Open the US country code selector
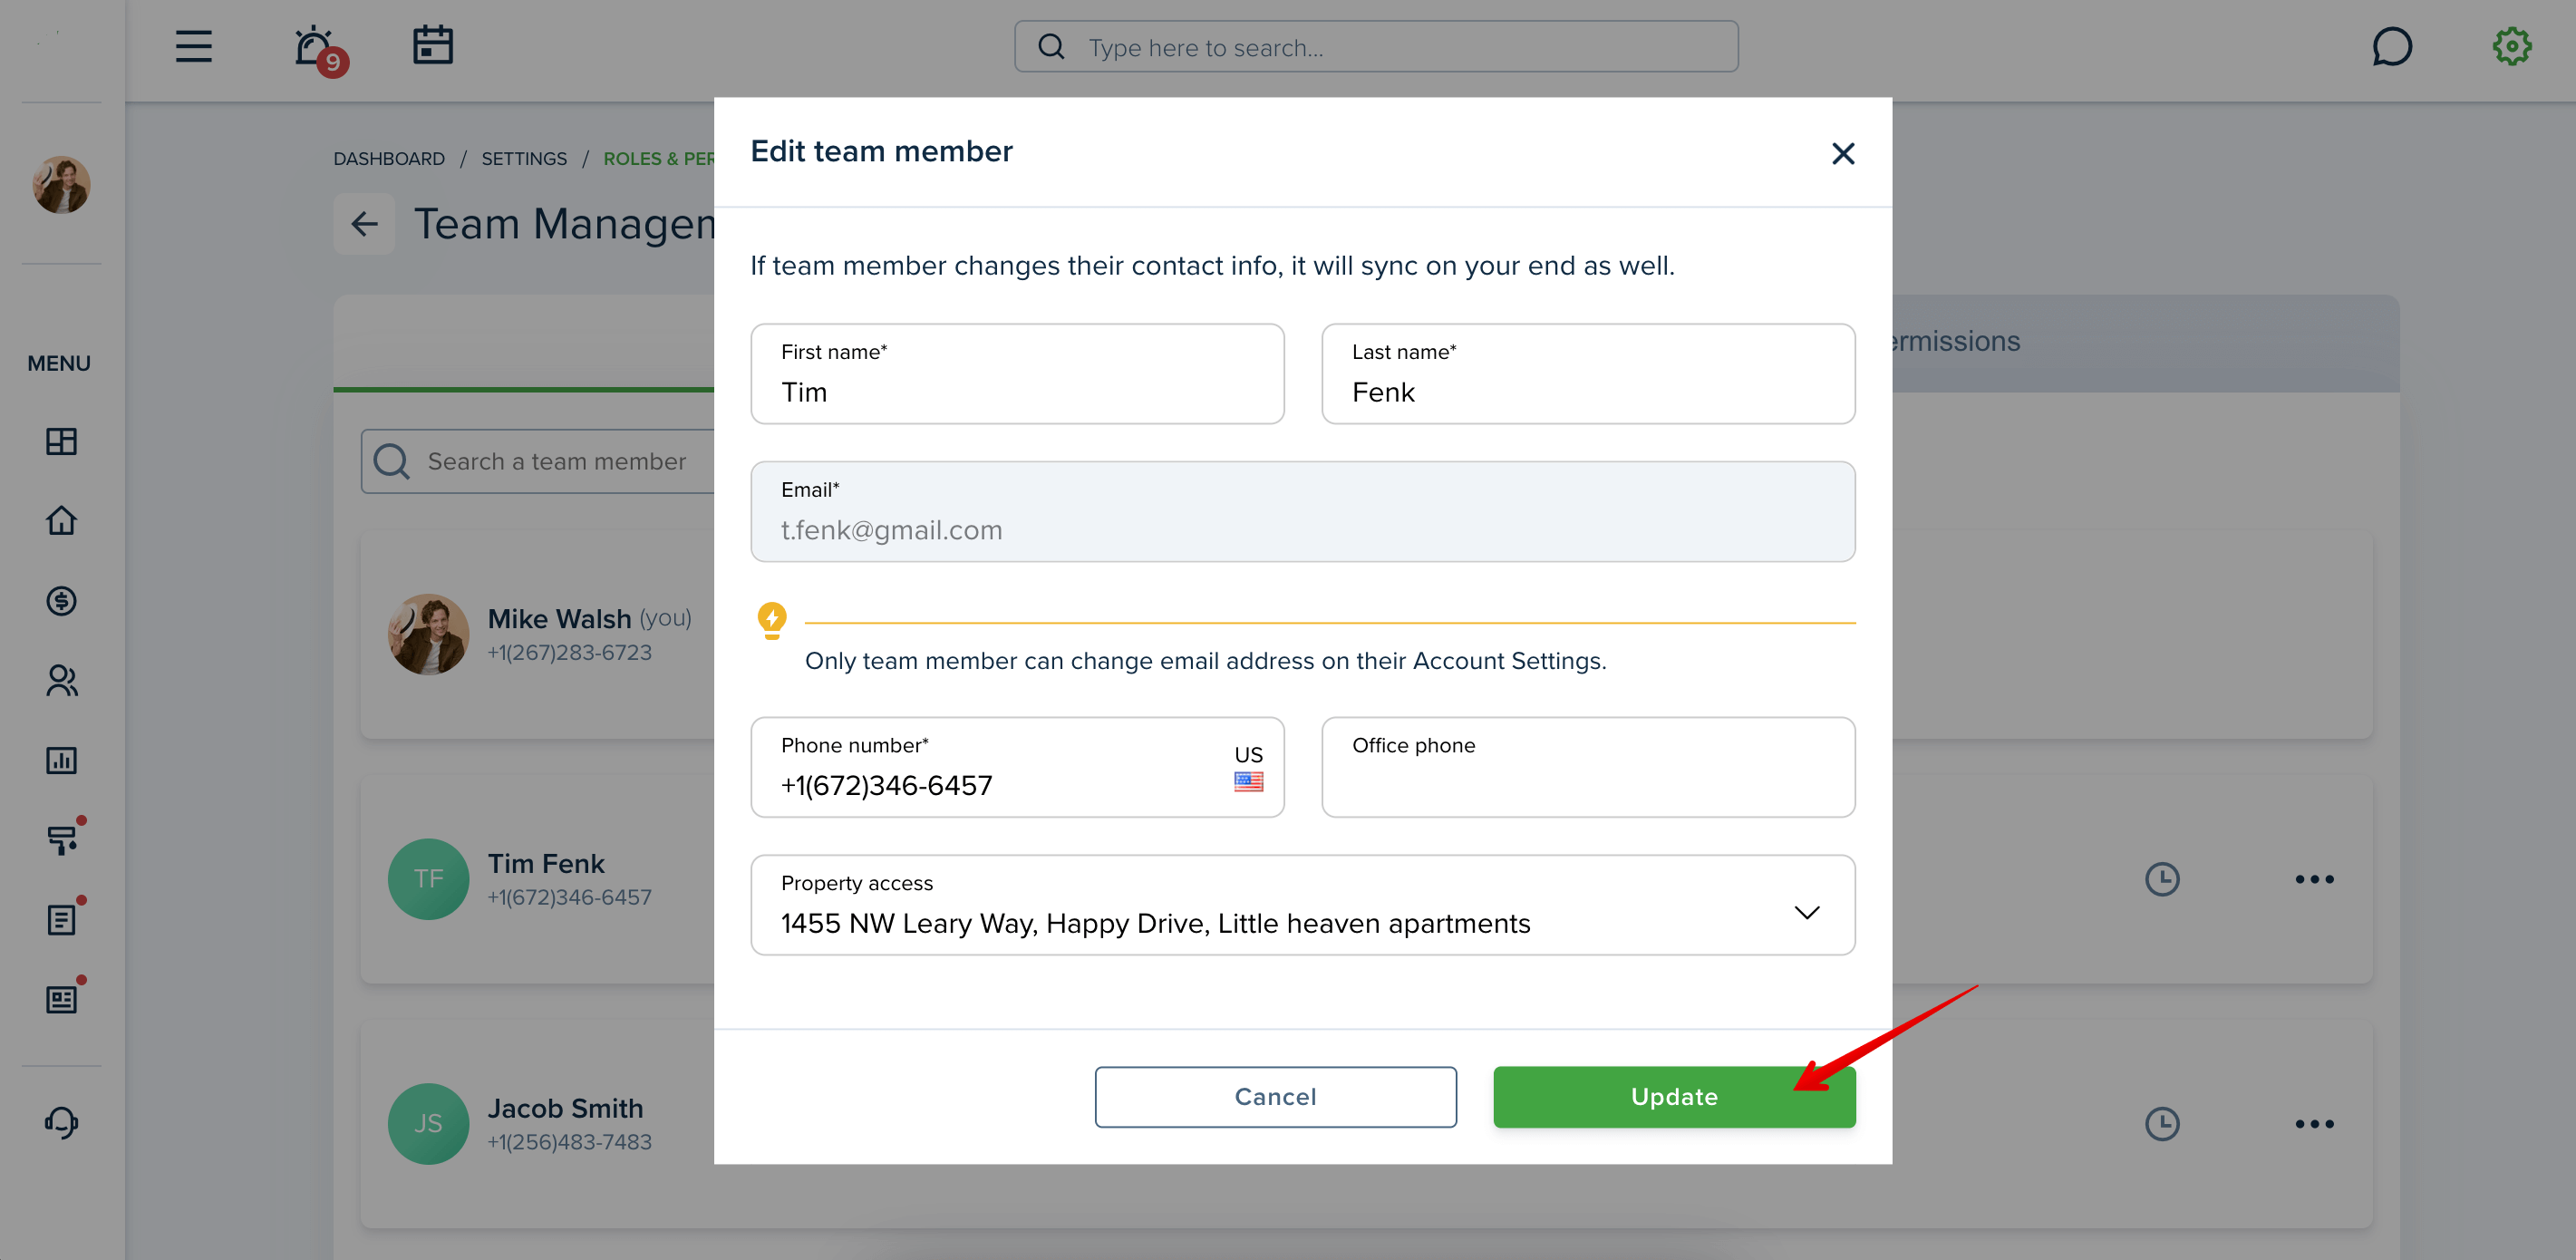 click(x=1248, y=767)
